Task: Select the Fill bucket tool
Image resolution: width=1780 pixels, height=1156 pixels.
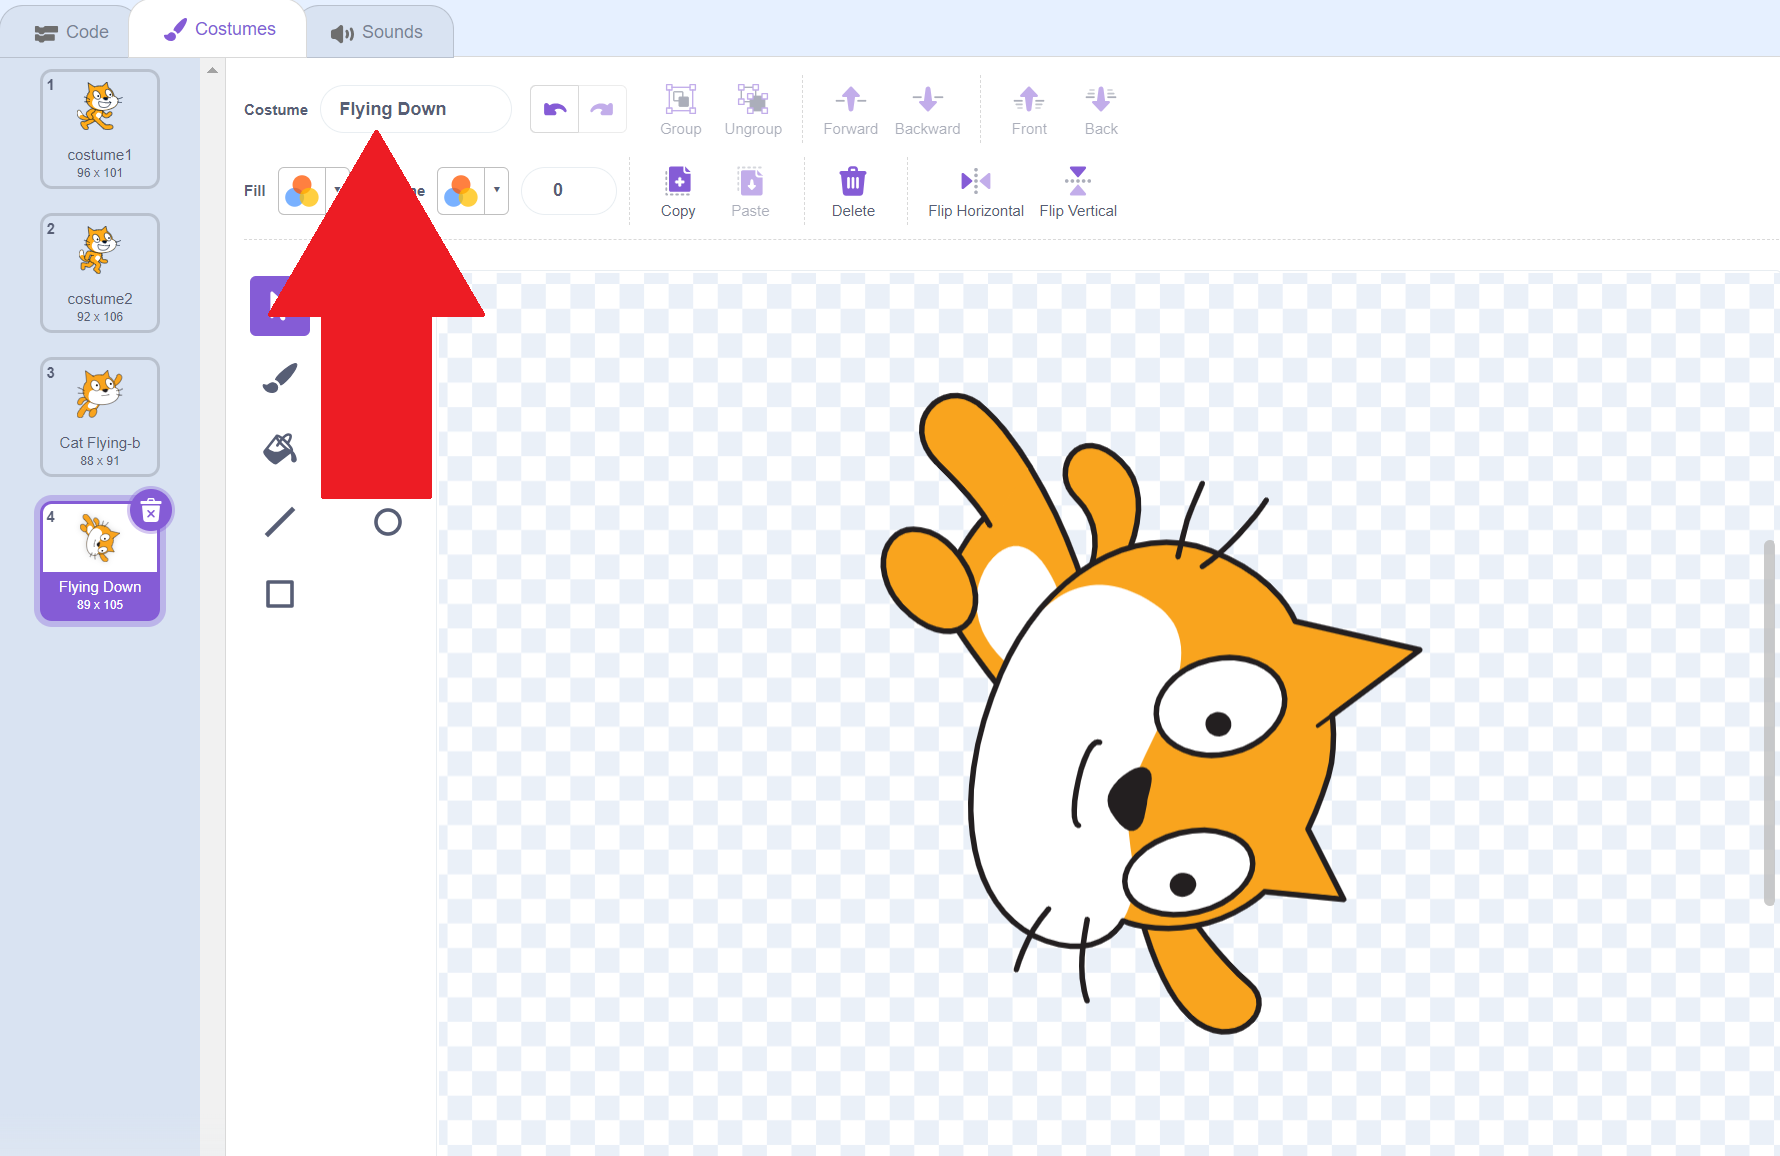Action: click(280, 450)
